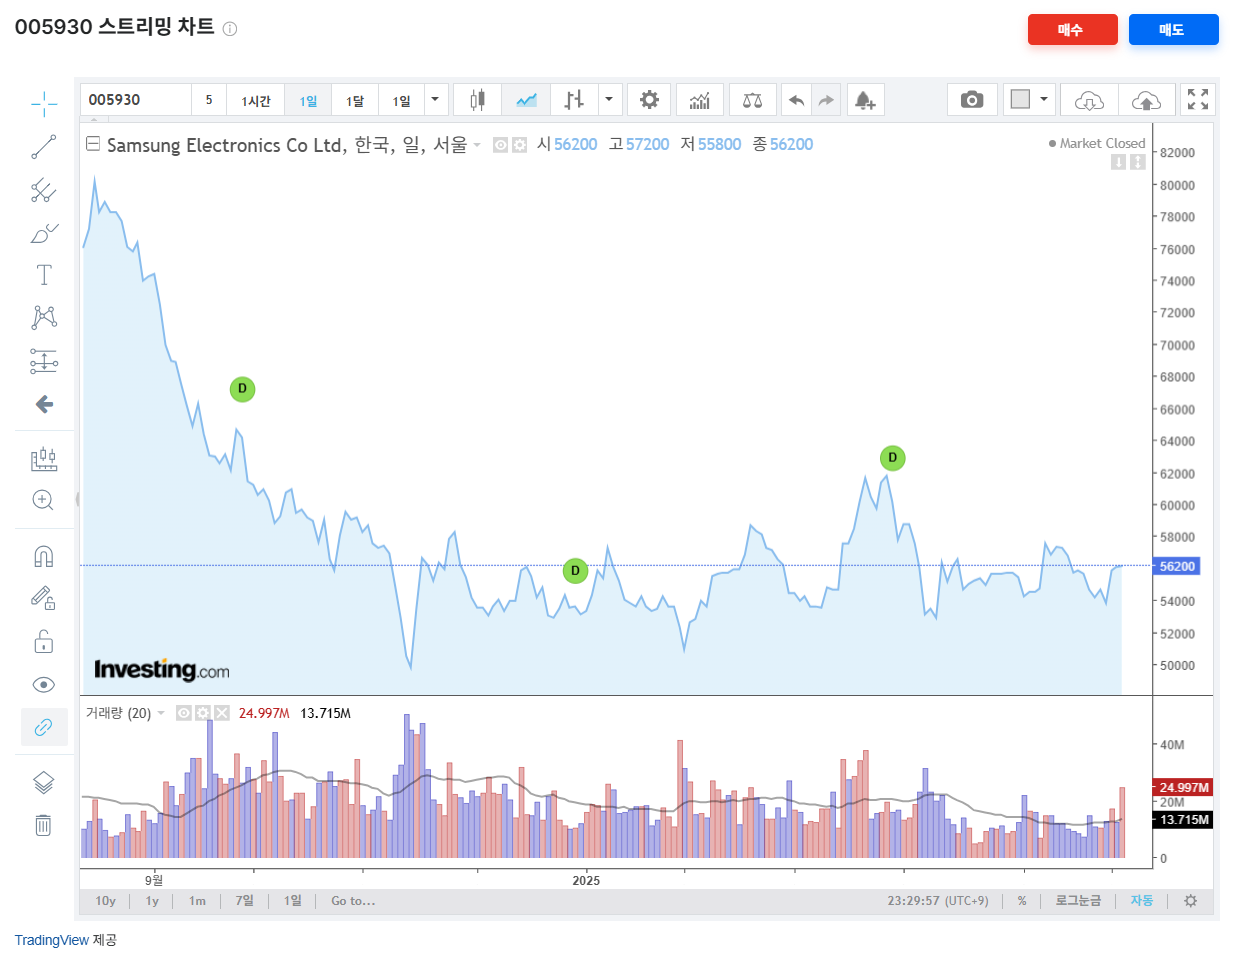Viewport: 1235px width, 956px height.
Task: Toggle 로그눈금 log scale
Action: tap(1078, 901)
